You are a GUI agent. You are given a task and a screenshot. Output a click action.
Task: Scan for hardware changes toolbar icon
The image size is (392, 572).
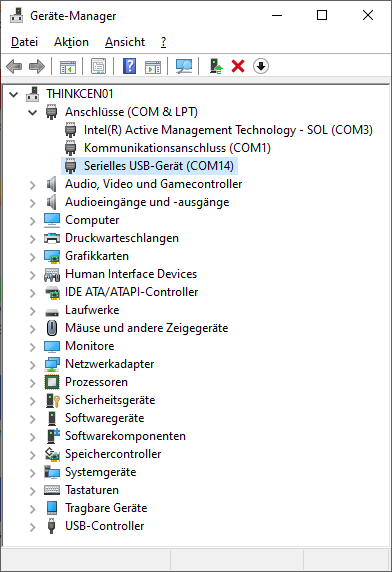point(184,66)
